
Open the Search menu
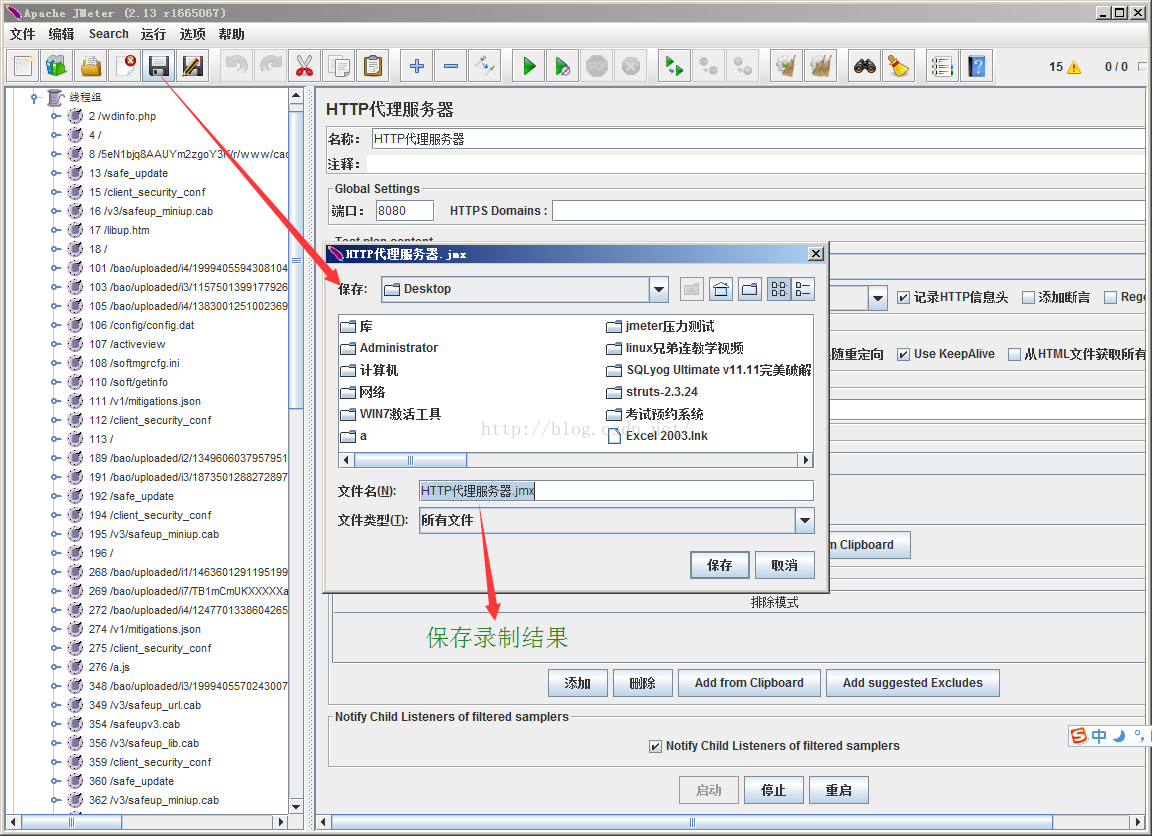(x=109, y=34)
